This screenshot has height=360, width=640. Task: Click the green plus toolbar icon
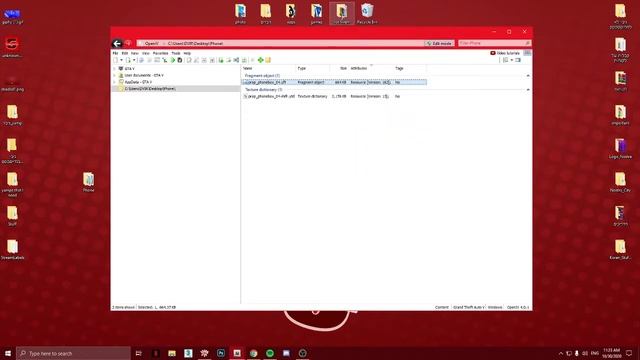pos(260,60)
